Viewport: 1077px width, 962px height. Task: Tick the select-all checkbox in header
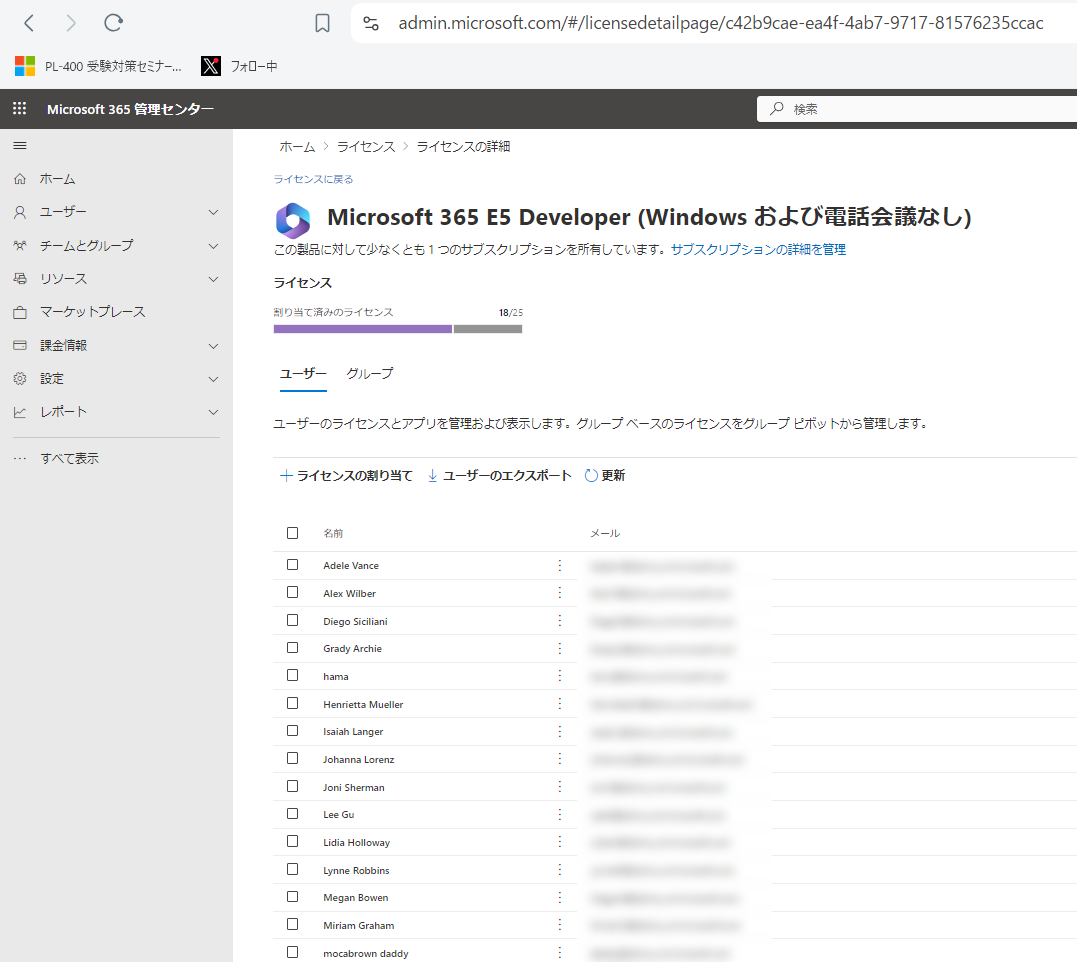tap(293, 533)
